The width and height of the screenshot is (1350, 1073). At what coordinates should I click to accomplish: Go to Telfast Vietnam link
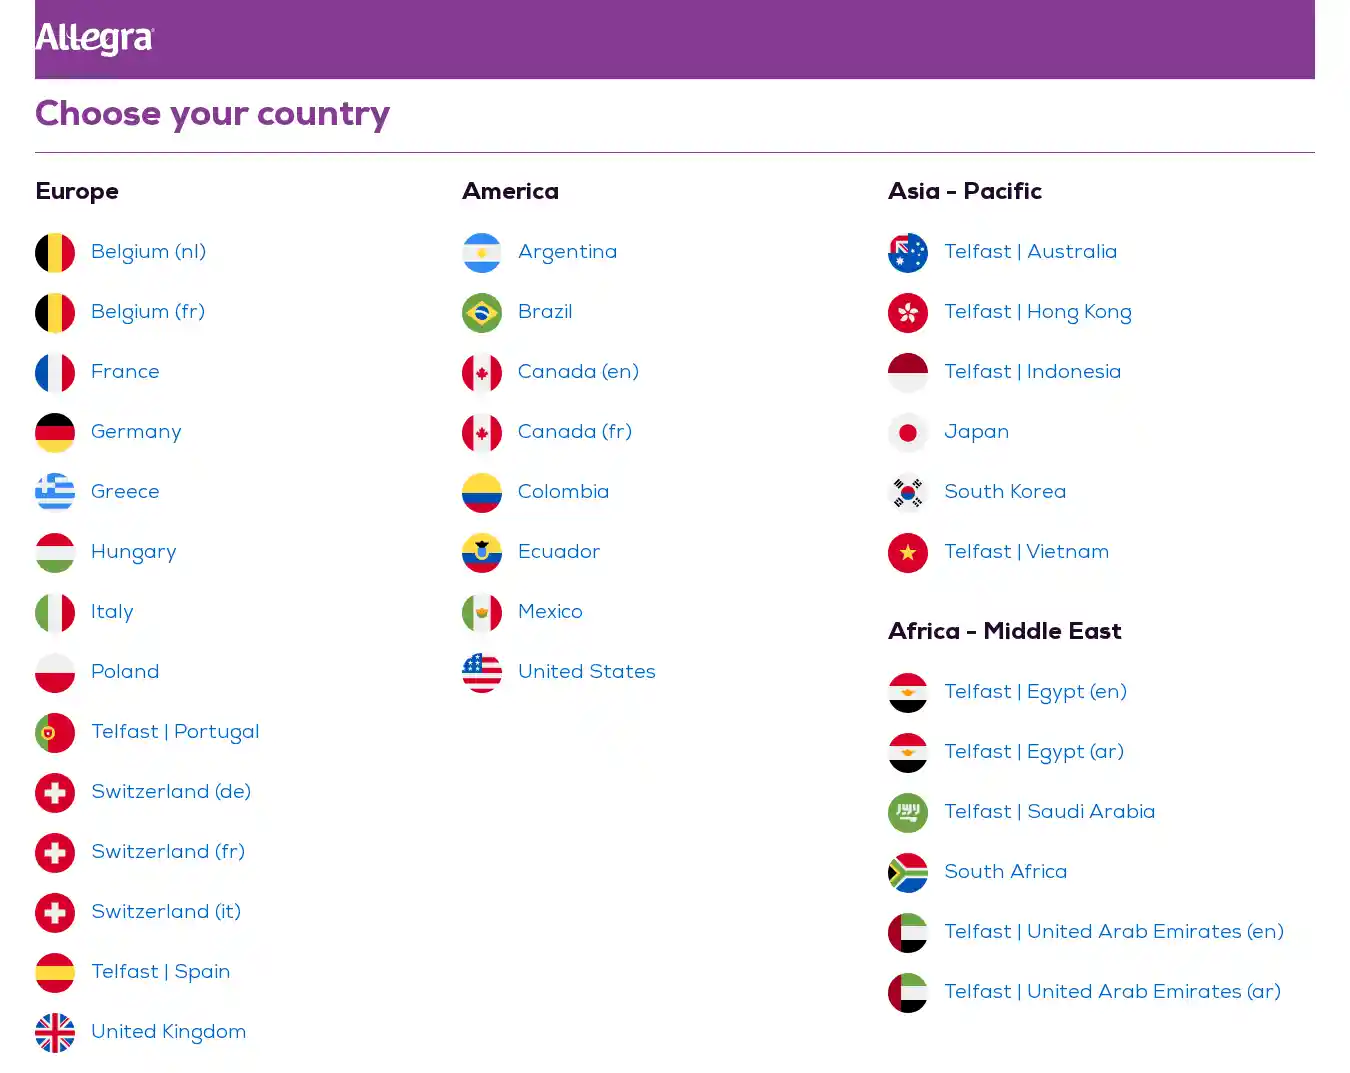click(x=1026, y=552)
